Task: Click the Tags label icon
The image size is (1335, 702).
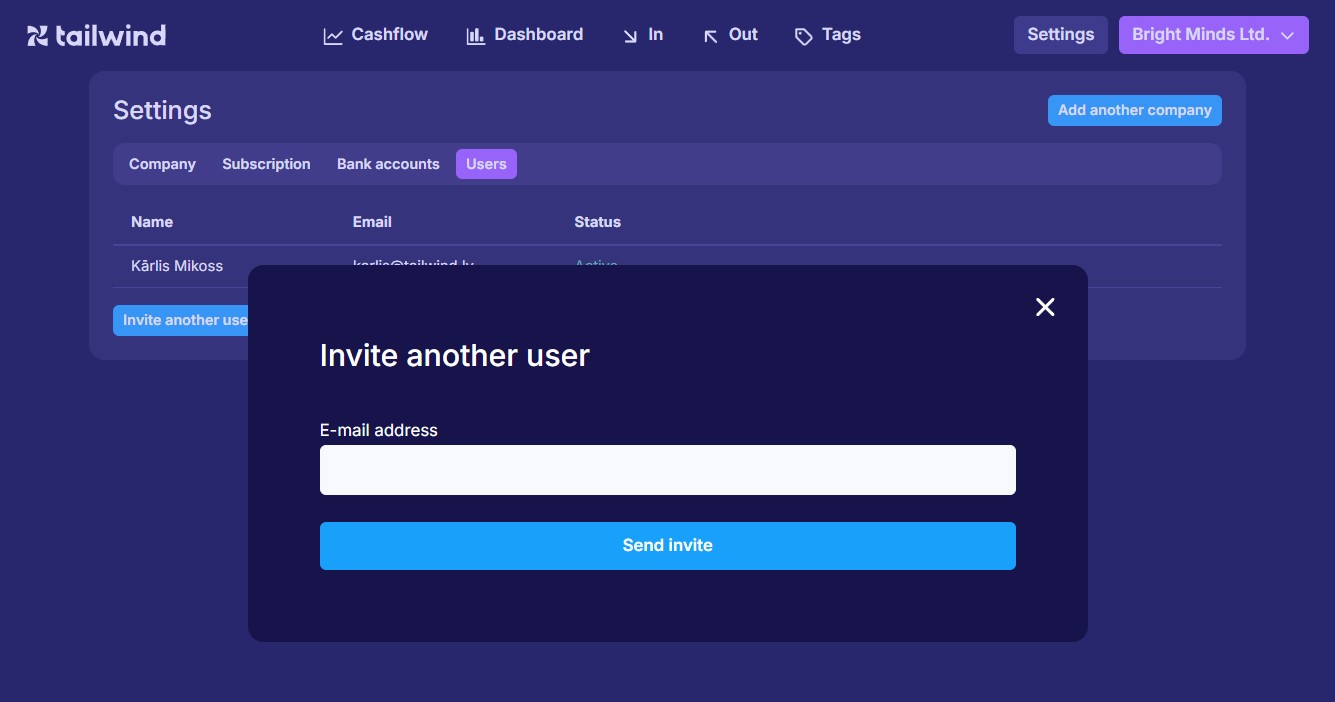Action: (x=804, y=36)
